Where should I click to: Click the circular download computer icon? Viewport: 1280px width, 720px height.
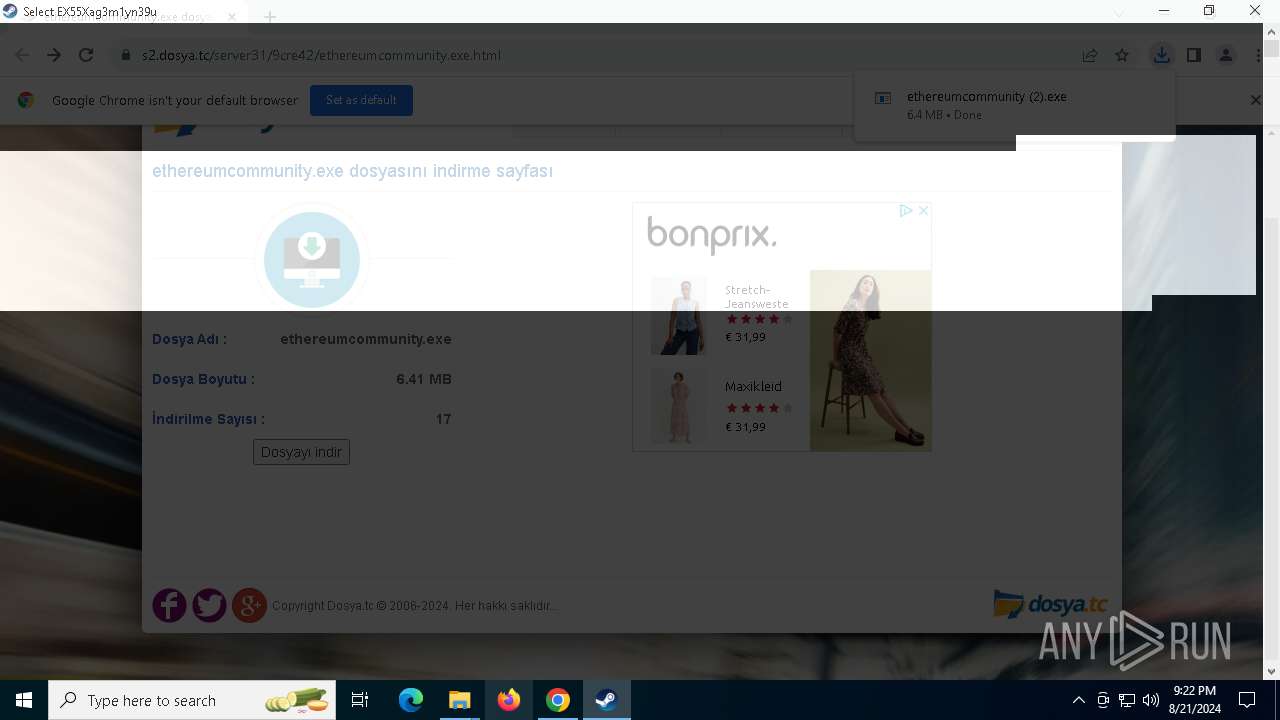pos(312,260)
